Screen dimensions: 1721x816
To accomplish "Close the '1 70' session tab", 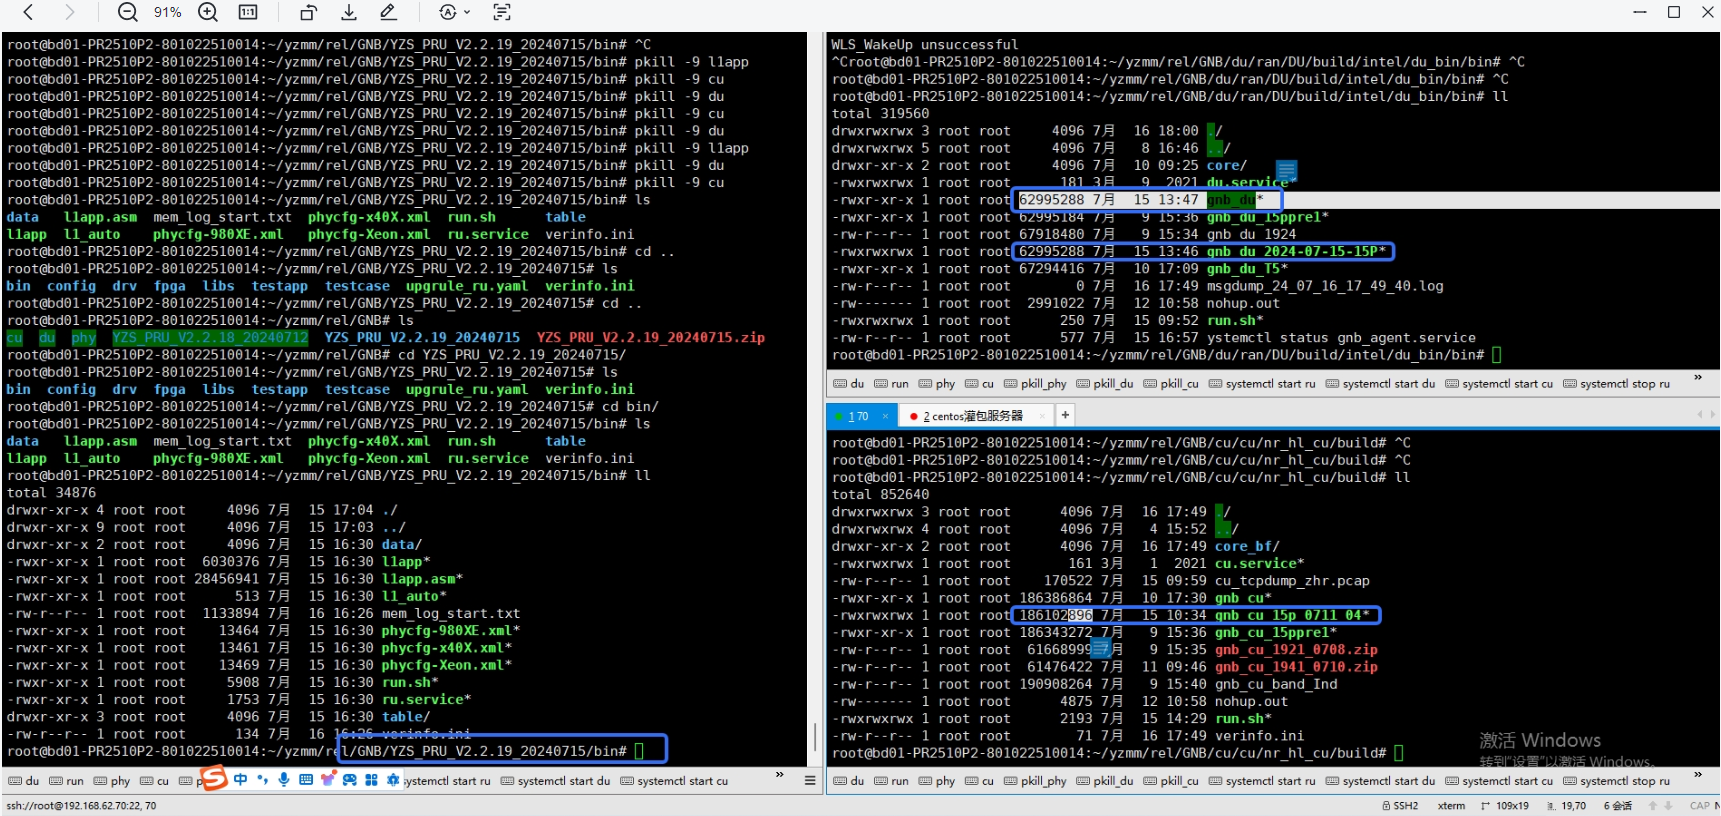I will [x=885, y=416].
